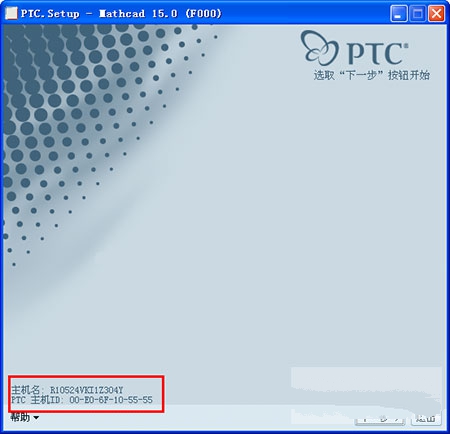Click the PTC 主机ID value 00-E0-6F-10-55-55
Viewport: 450px width, 434px height.
pos(111,400)
